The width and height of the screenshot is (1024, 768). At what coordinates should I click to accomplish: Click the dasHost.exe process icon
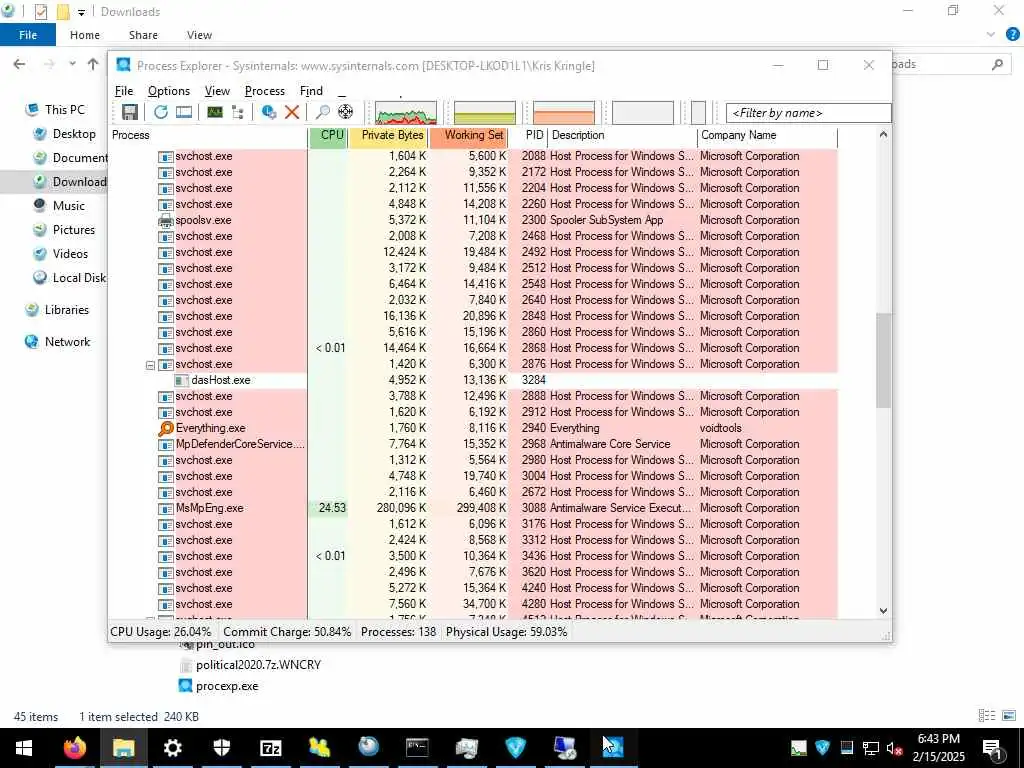[x=182, y=380]
